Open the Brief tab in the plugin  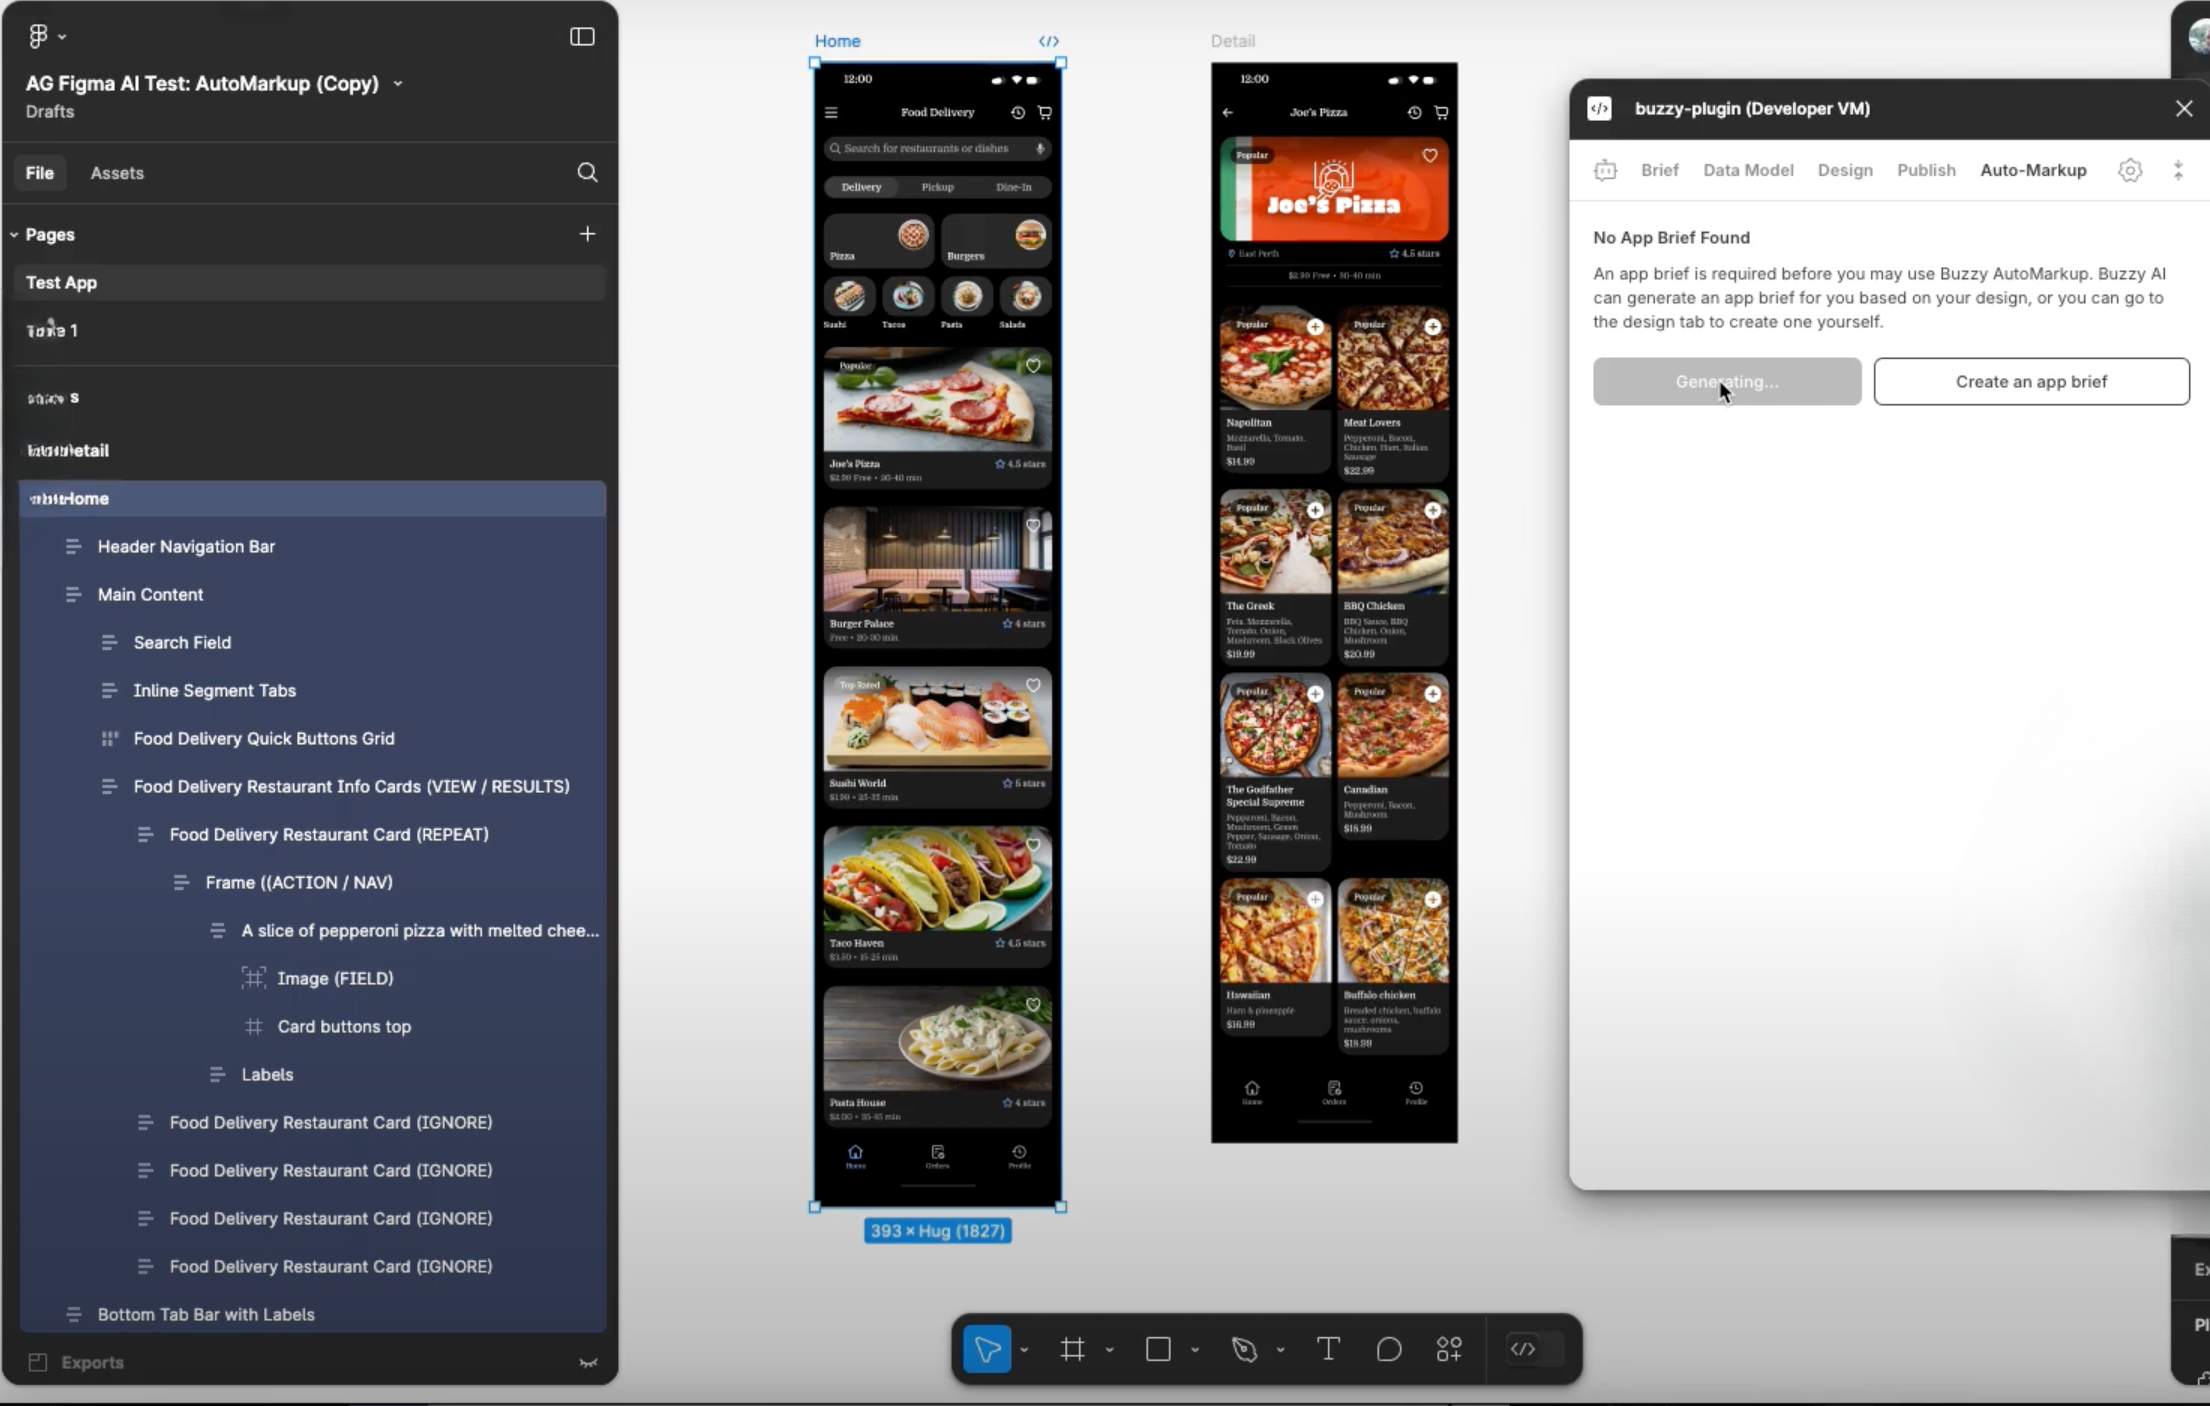(1660, 170)
